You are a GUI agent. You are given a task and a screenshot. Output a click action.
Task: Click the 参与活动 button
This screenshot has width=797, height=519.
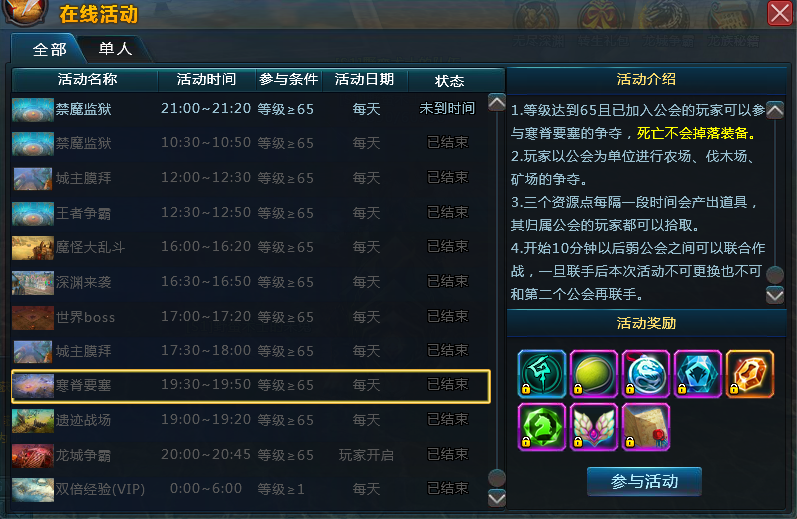(x=645, y=481)
